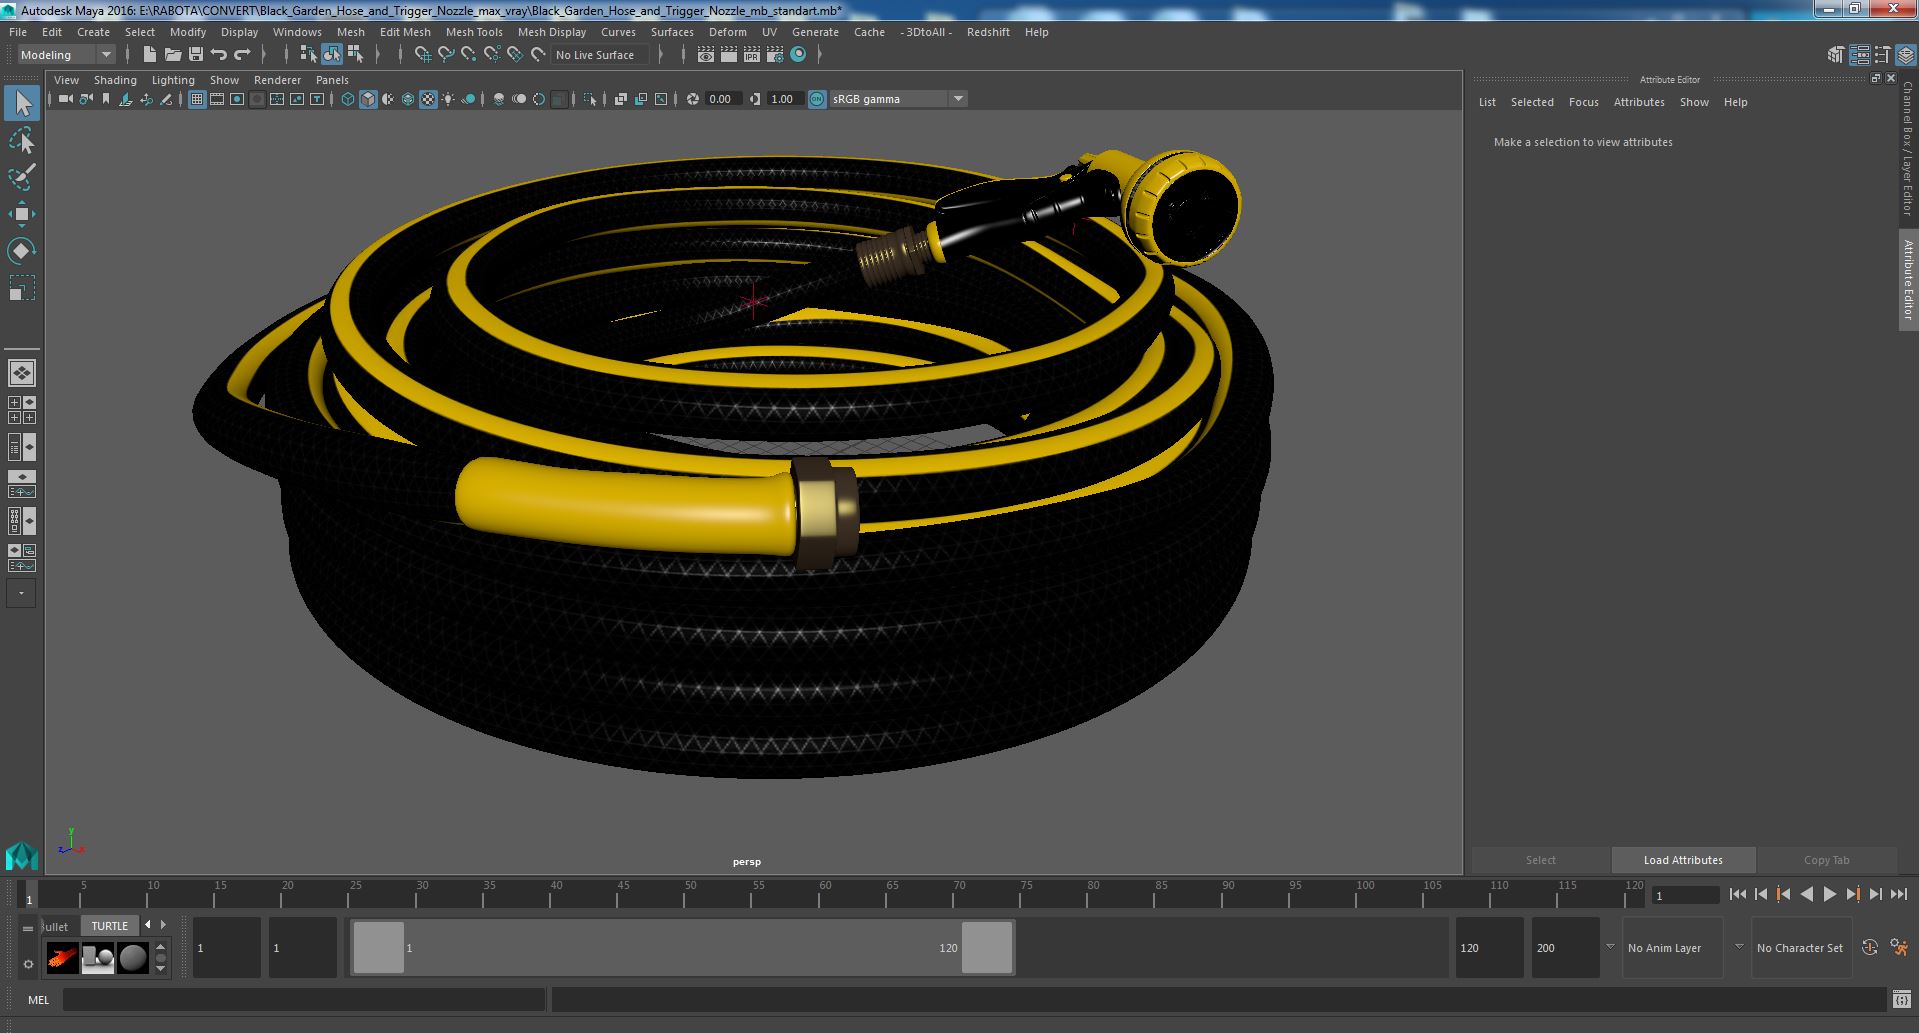Click the TURTLE shelf fire-colored icon
Screen dimensions: 1919x1033
pyautogui.click(x=63, y=958)
